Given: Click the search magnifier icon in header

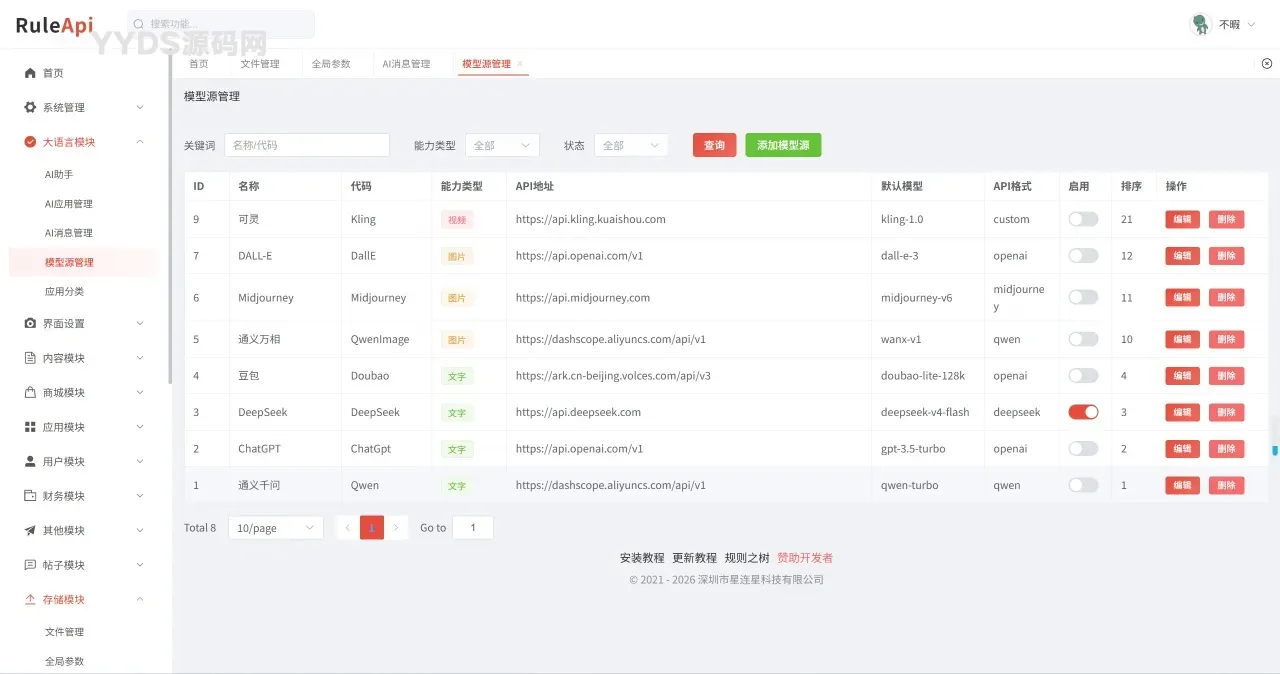Looking at the screenshot, I should [x=140, y=23].
